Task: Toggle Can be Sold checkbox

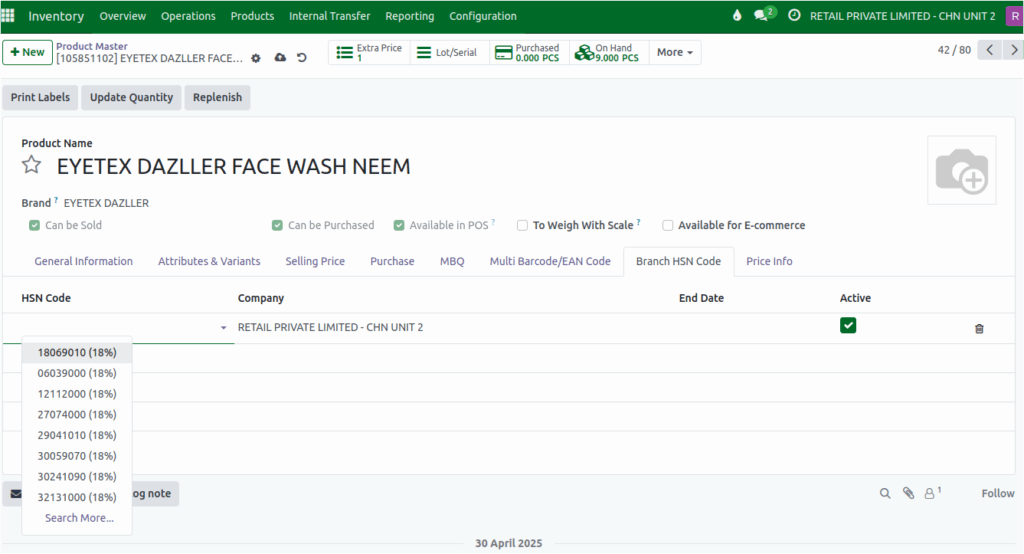Action: [x=35, y=225]
